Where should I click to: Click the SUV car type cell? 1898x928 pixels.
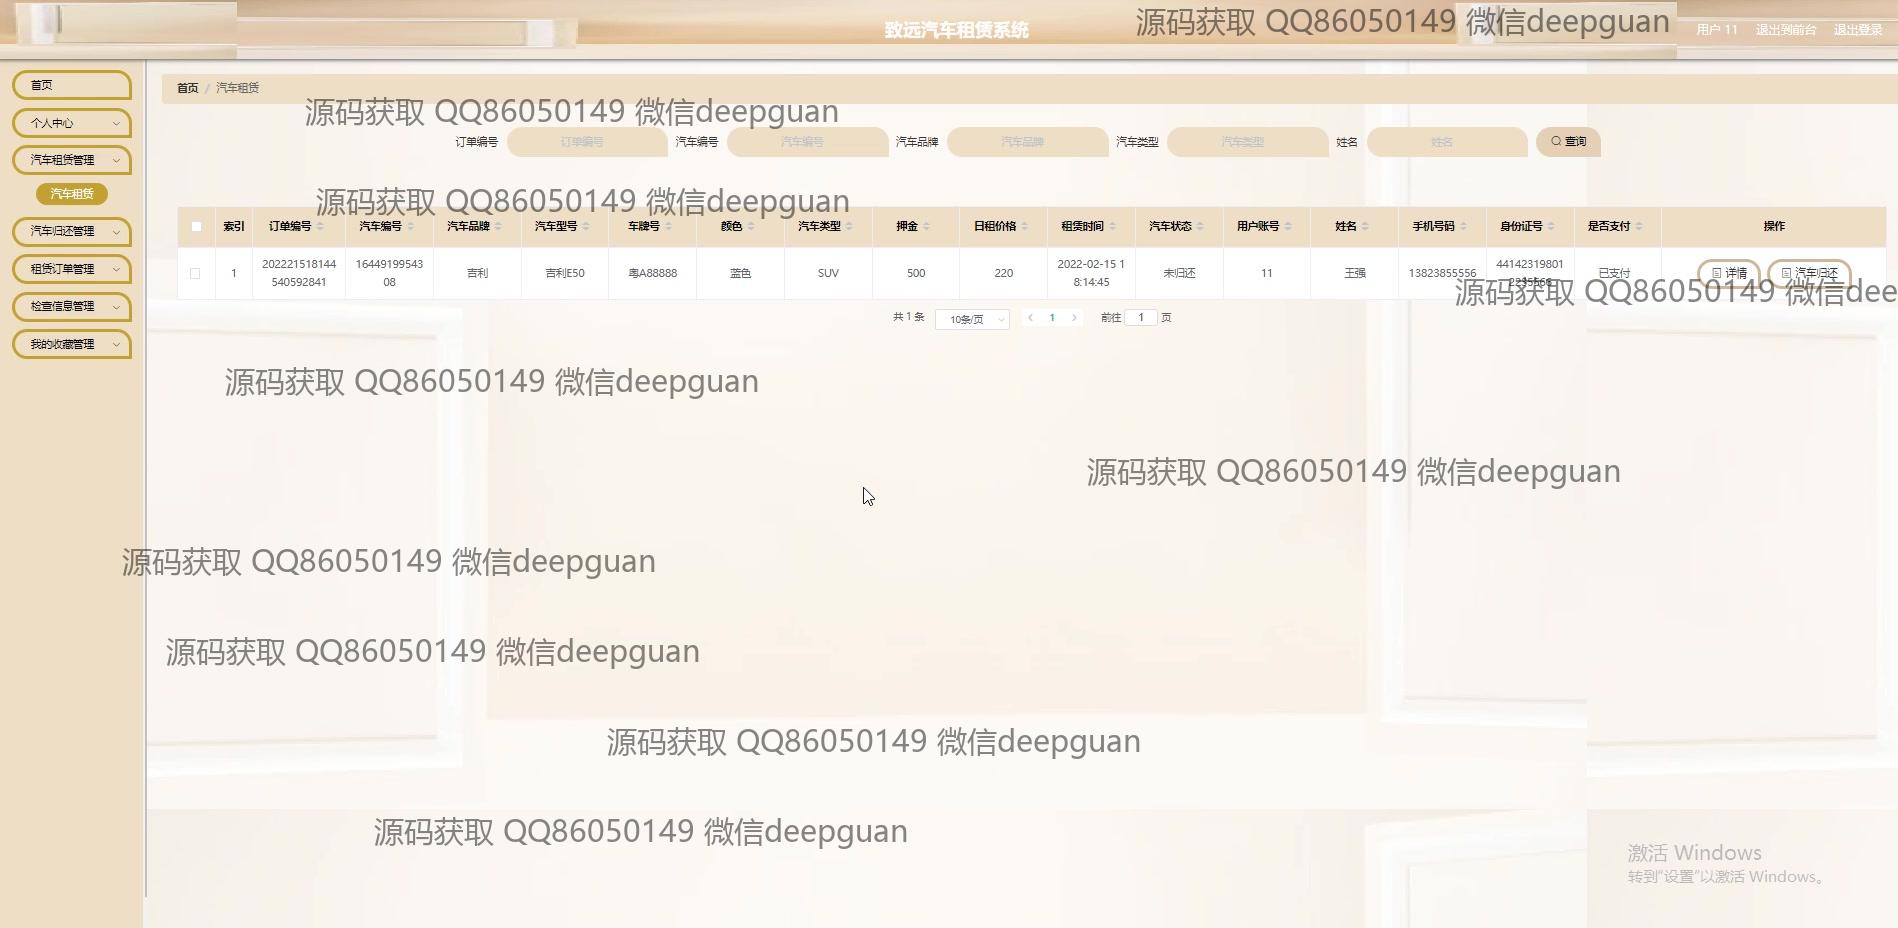coord(828,273)
